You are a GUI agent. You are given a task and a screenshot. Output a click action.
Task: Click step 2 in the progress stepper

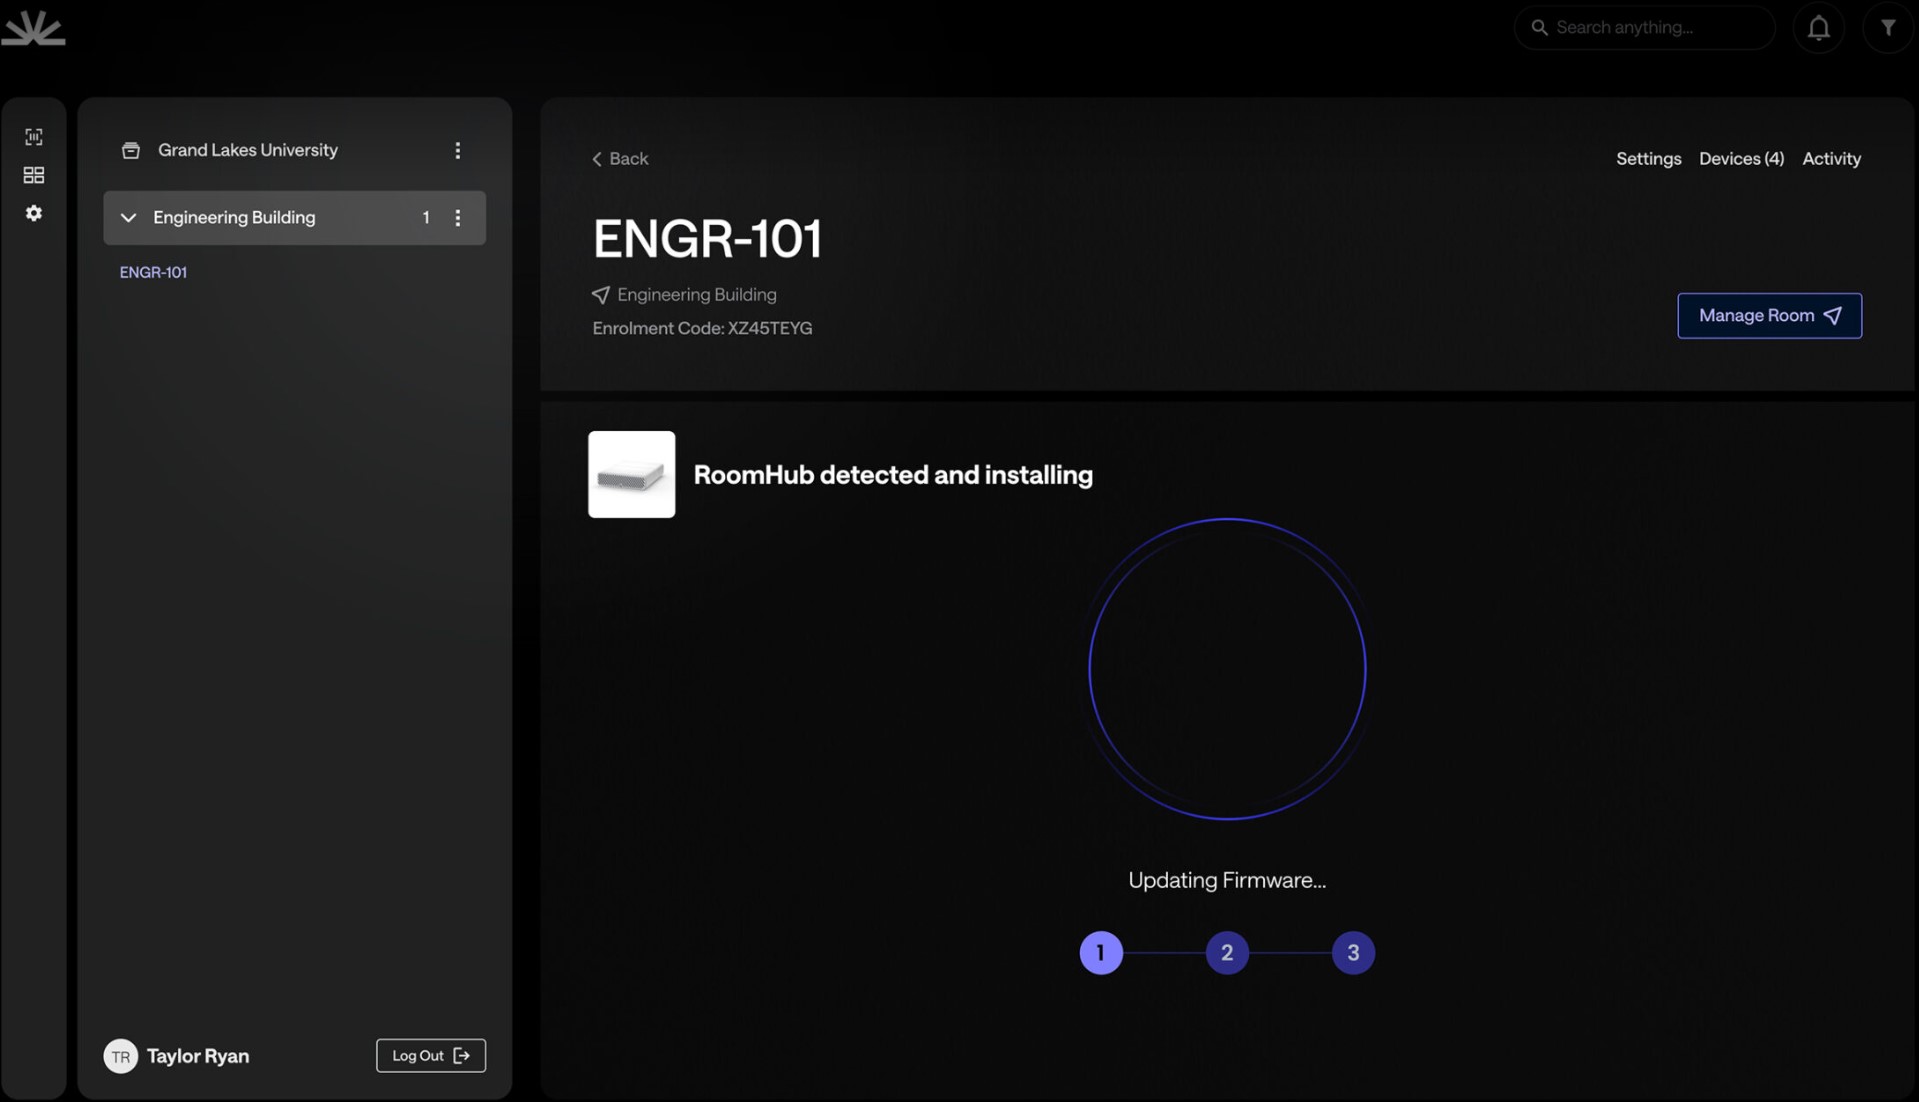(x=1226, y=953)
